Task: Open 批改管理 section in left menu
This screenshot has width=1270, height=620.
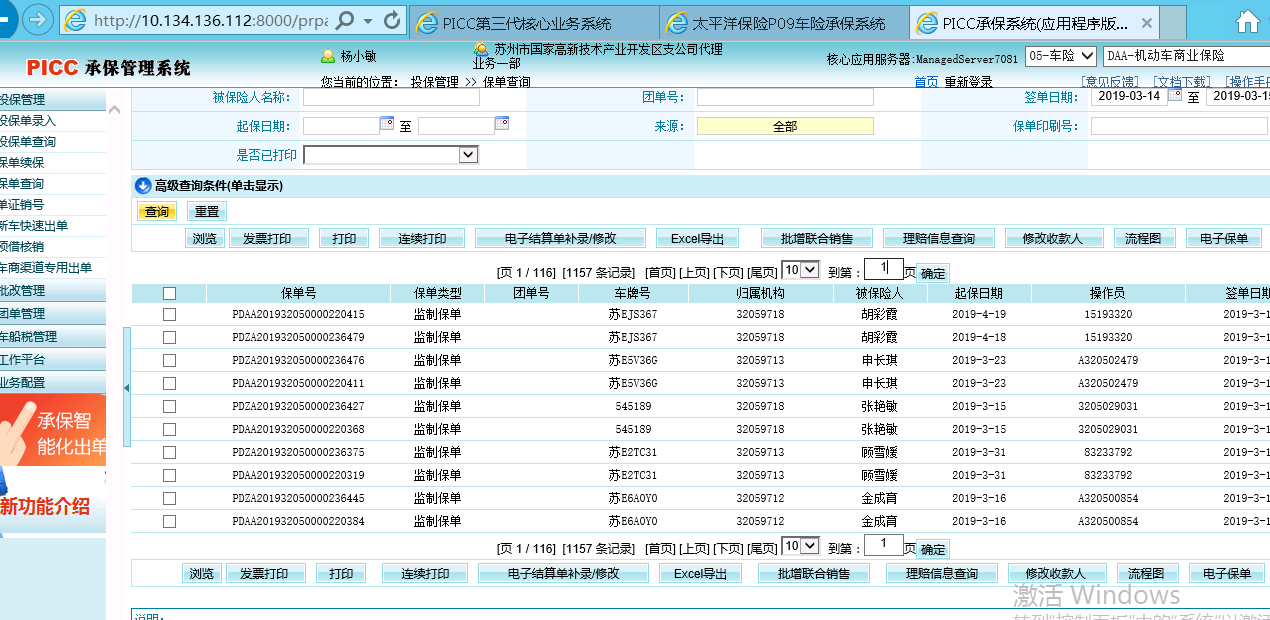Action: pyautogui.click(x=24, y=290)
